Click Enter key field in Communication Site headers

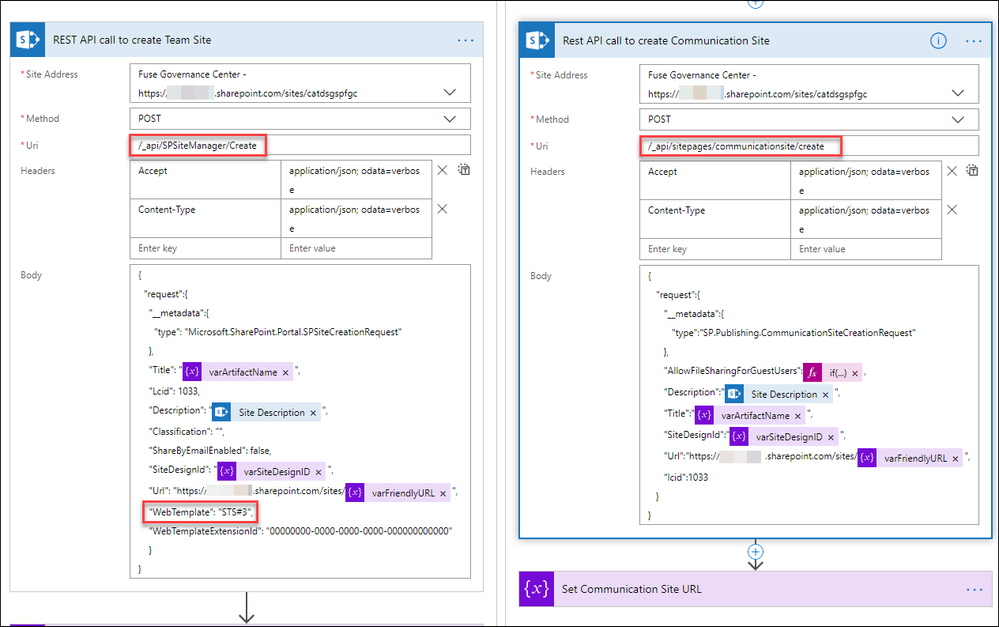[715, 249]
